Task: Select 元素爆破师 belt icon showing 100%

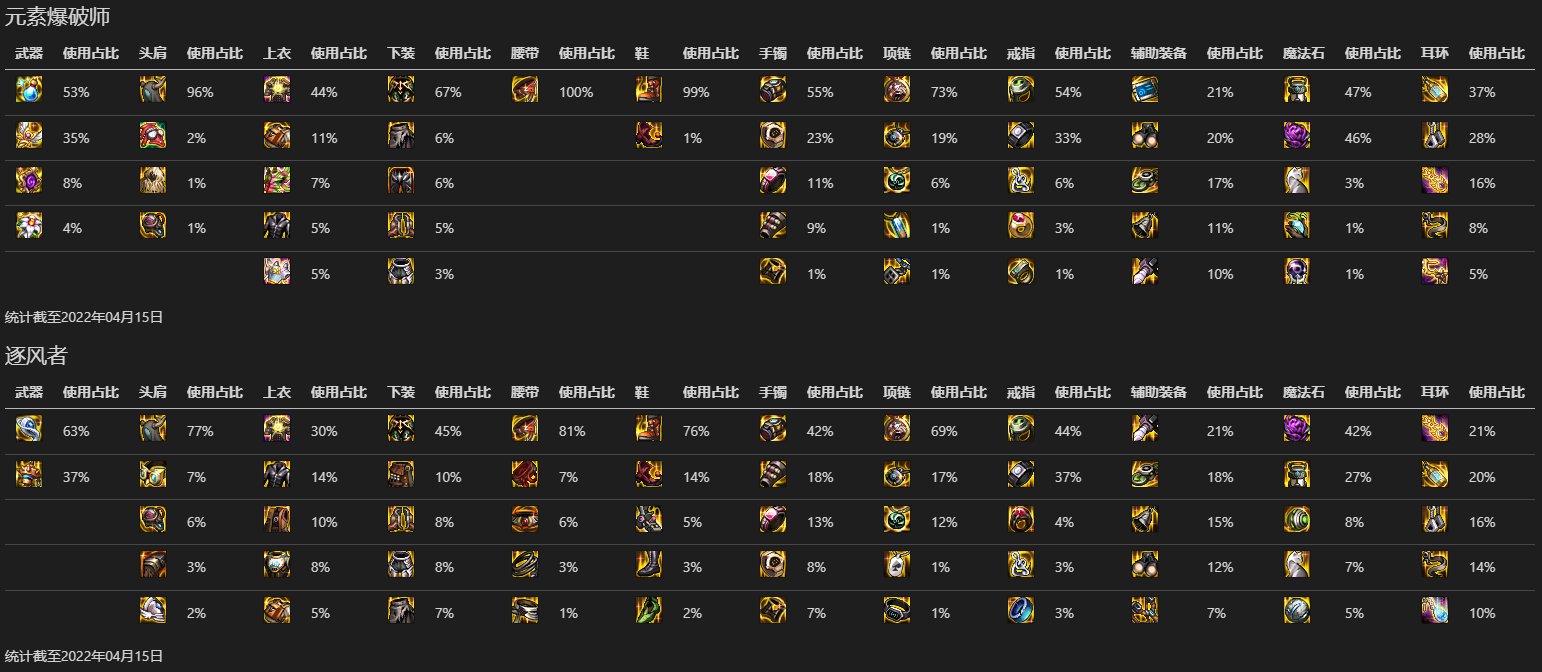Action: (x=525, y=91)
